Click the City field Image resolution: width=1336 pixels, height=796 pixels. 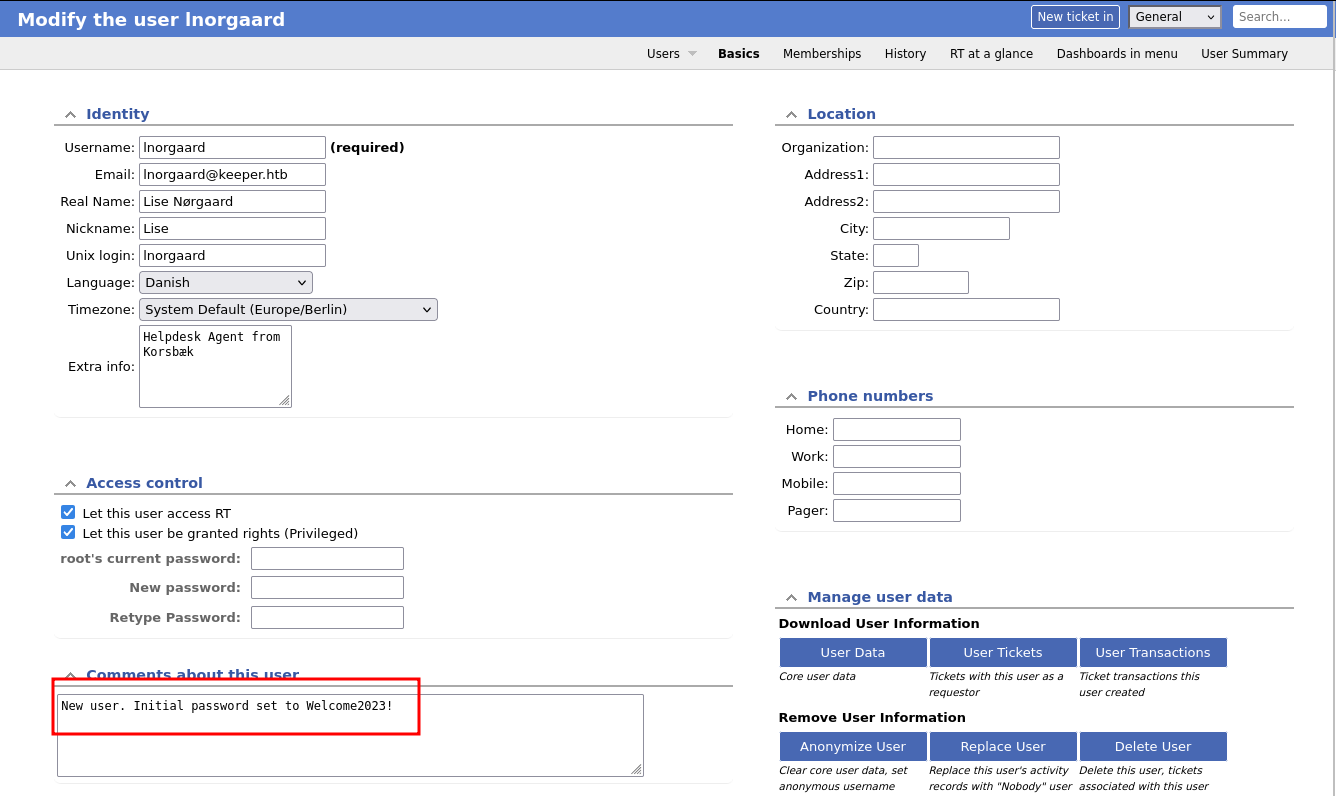pyautogui.click(x=941, y=229)
